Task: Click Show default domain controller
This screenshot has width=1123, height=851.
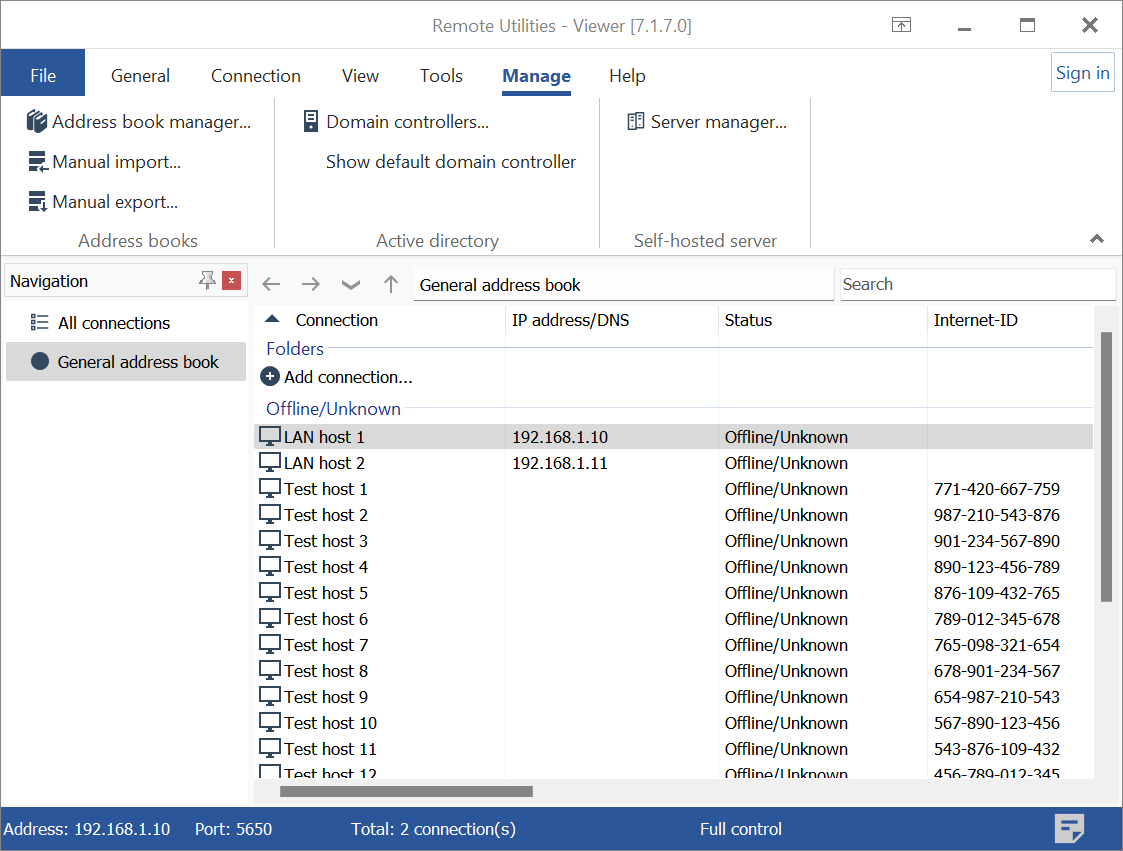Action: 450,162
